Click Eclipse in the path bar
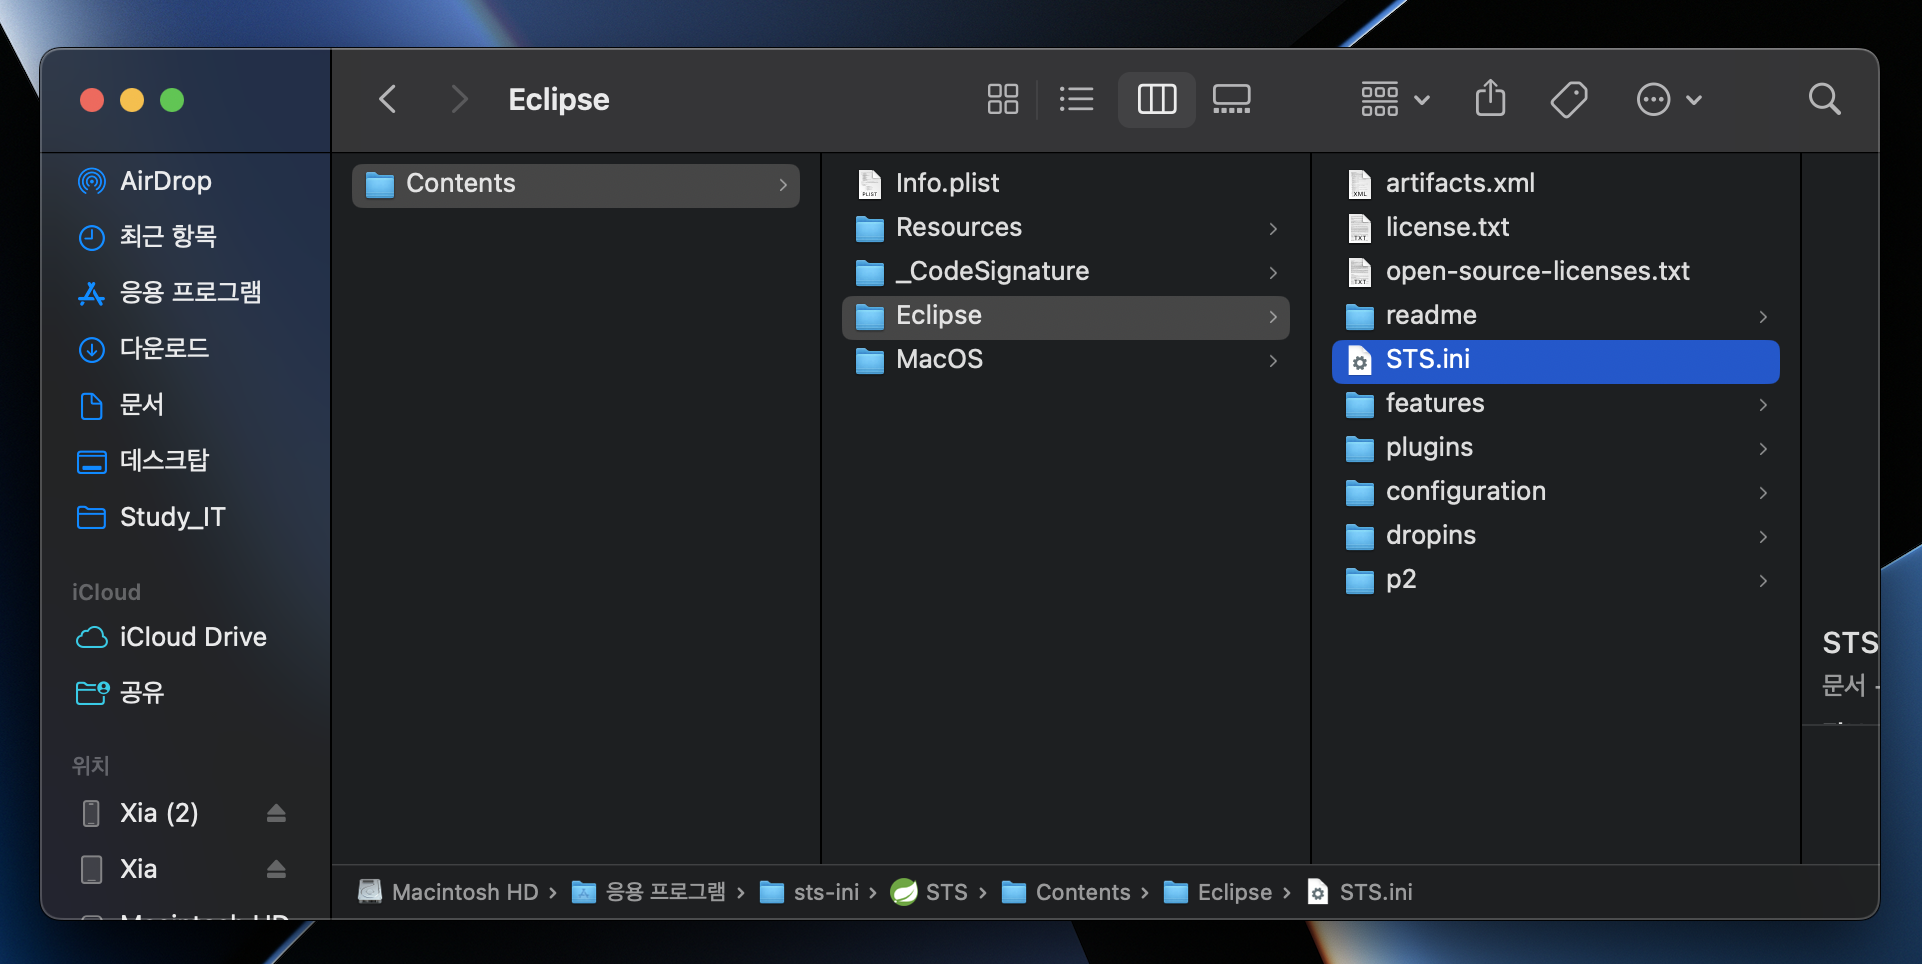Screen dimensions: 1922x964 (x=1218, y=892)
